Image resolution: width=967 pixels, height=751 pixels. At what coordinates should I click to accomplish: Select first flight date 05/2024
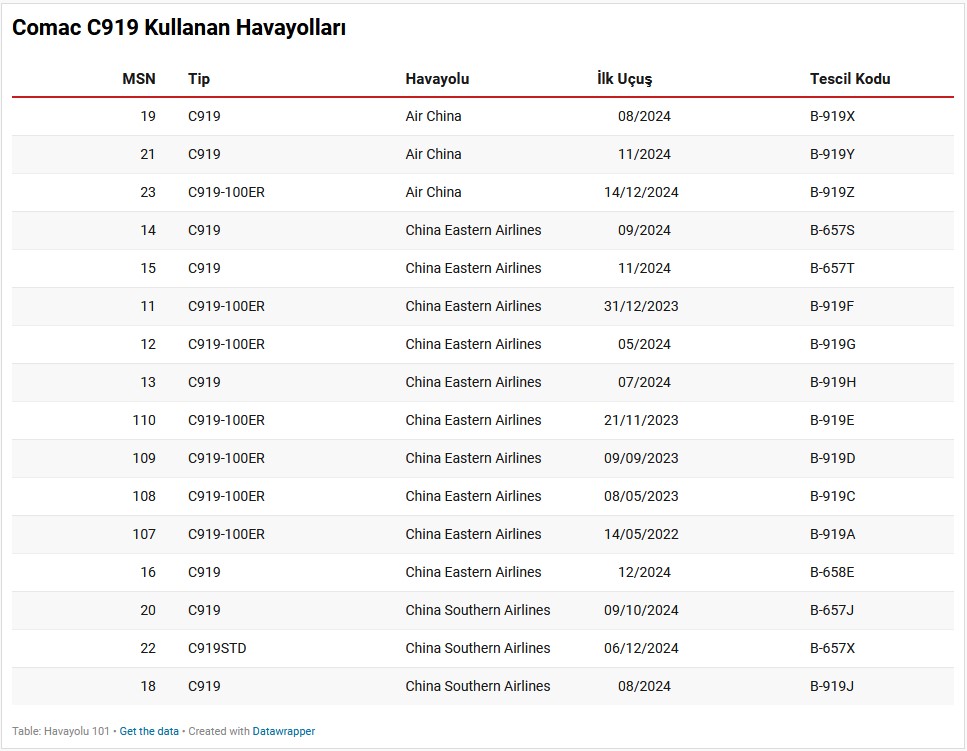(x=644, y=344)
